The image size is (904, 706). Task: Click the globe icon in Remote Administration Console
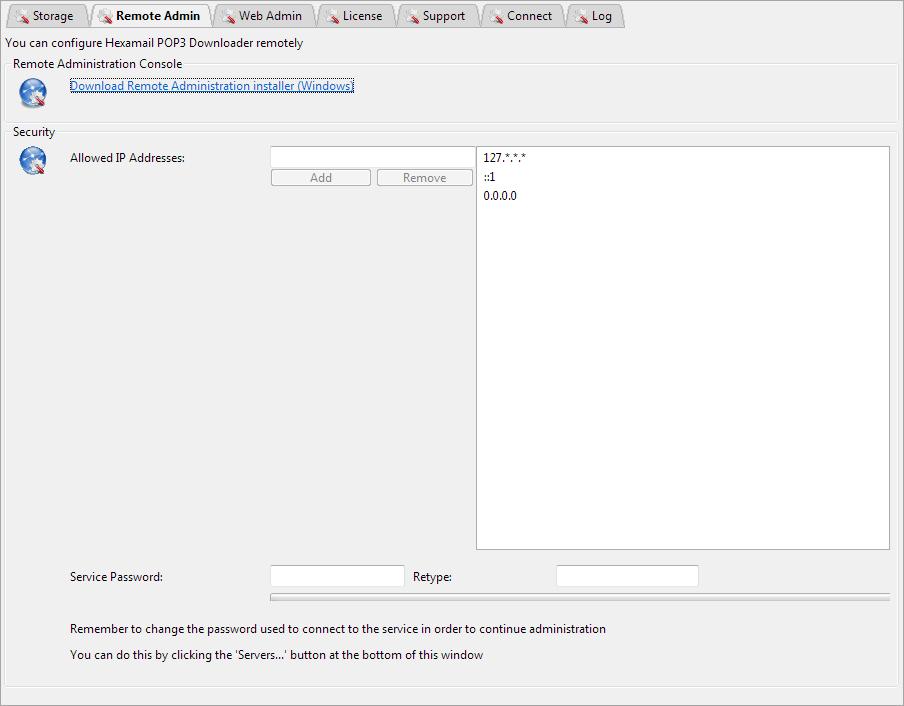pos(31,92)
